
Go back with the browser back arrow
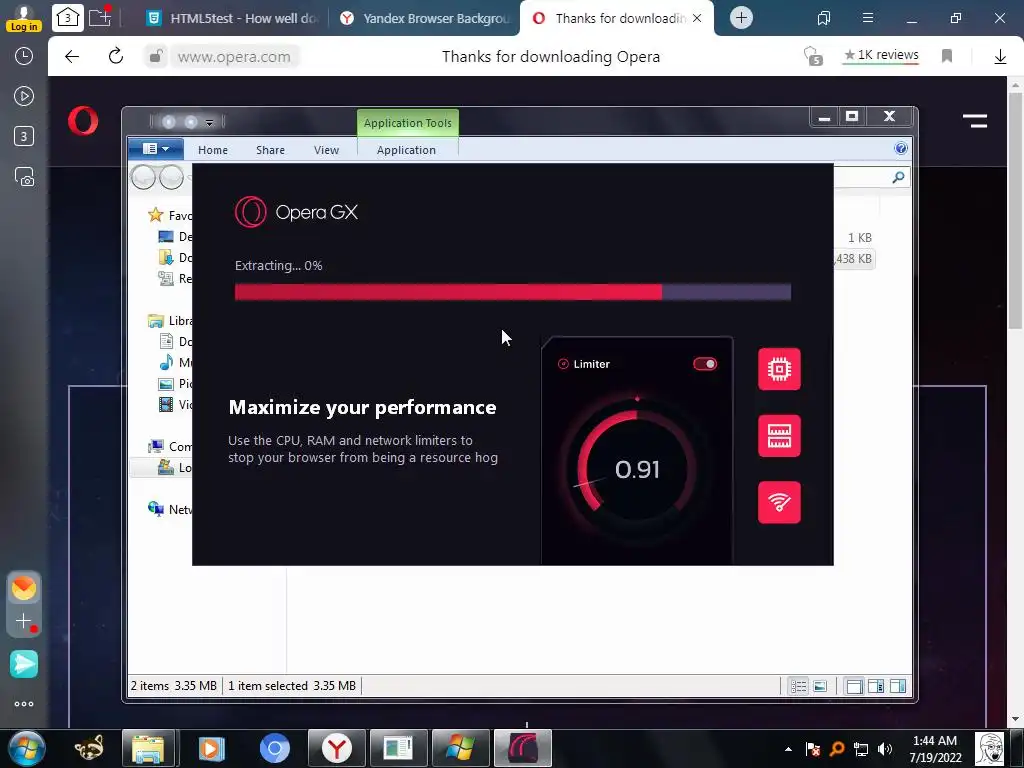tap(72, 56)
